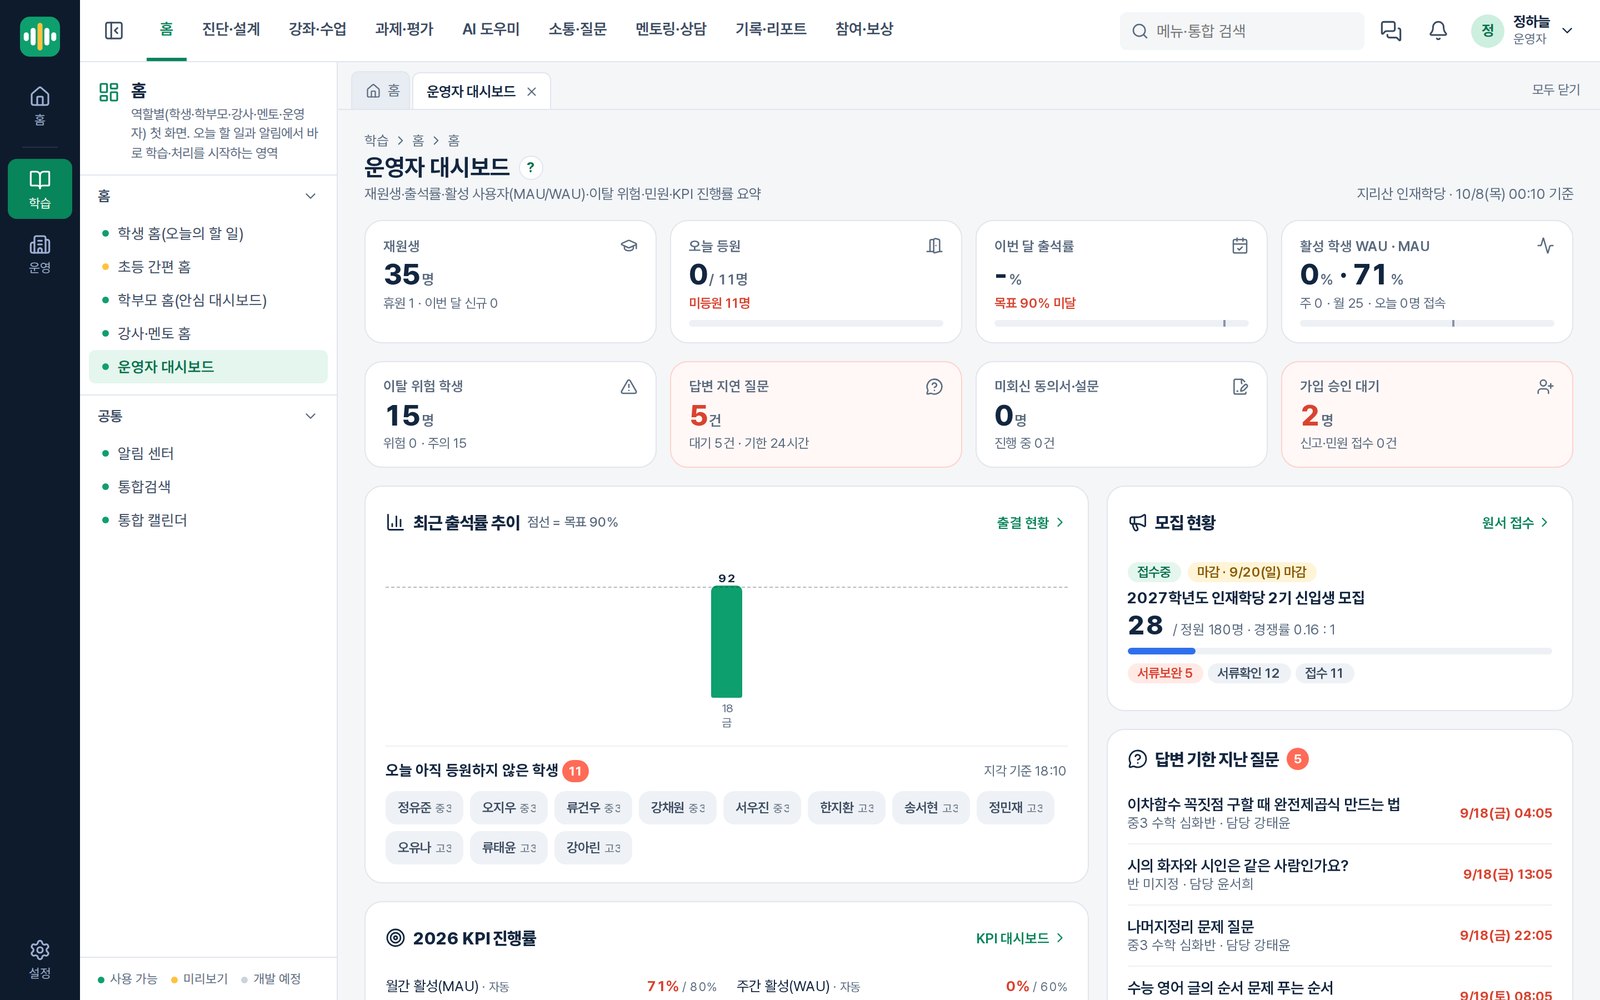Open the chat messages icon
Screen dimensions: 1600x1000
coord(1391,31)
